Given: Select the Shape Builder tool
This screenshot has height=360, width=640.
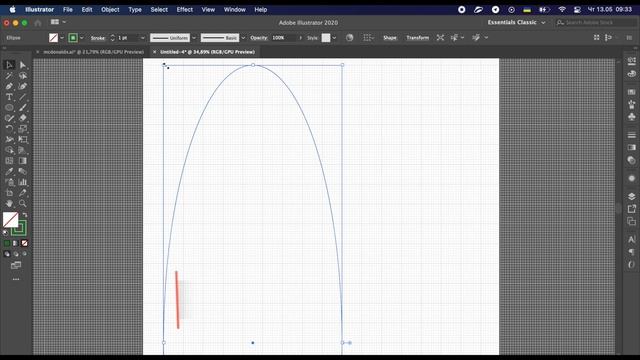Looking at the screenshot, I should (9, 150).
